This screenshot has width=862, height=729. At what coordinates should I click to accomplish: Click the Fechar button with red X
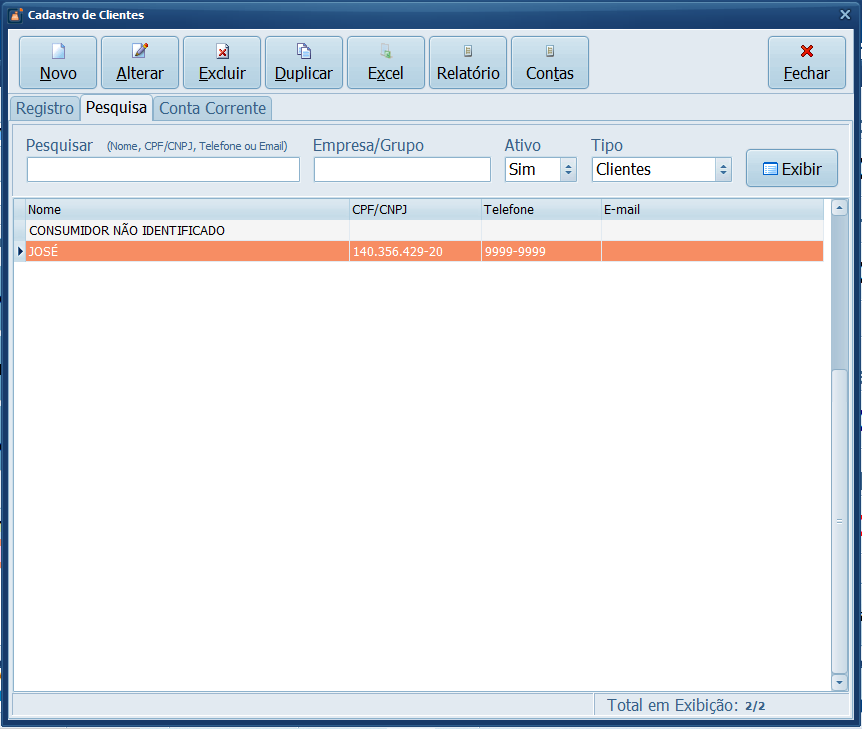(806, 63)
